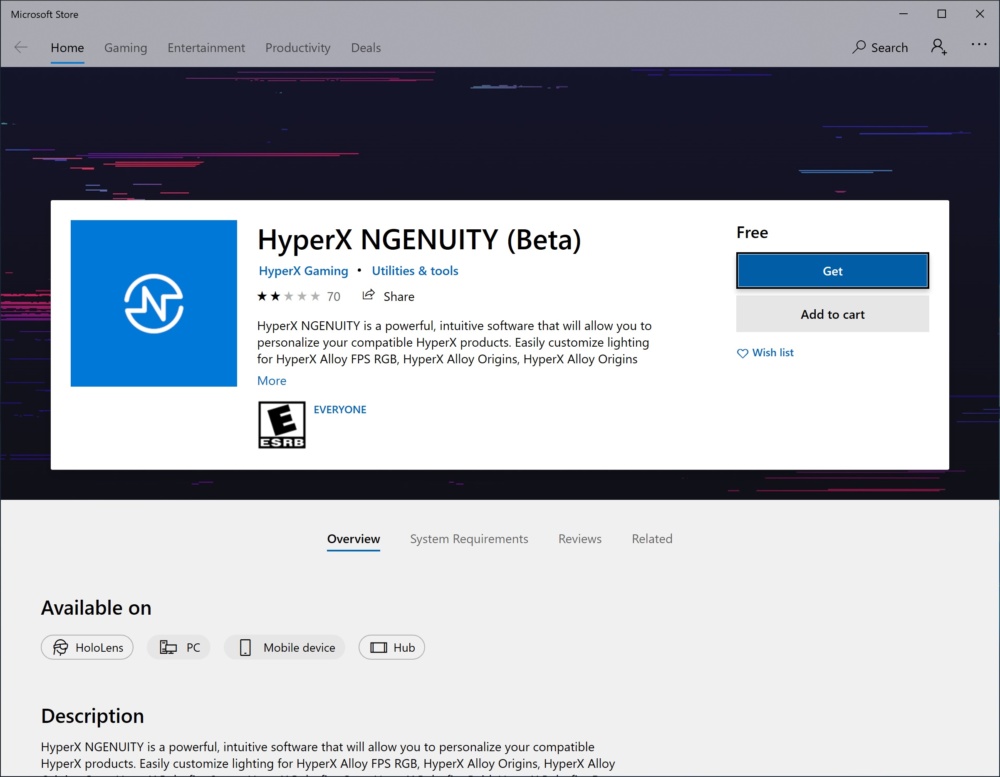This screenshot has height=777, width=1000.
Task: Open HyperX Gaming publisher link
Action: [304, 270]
